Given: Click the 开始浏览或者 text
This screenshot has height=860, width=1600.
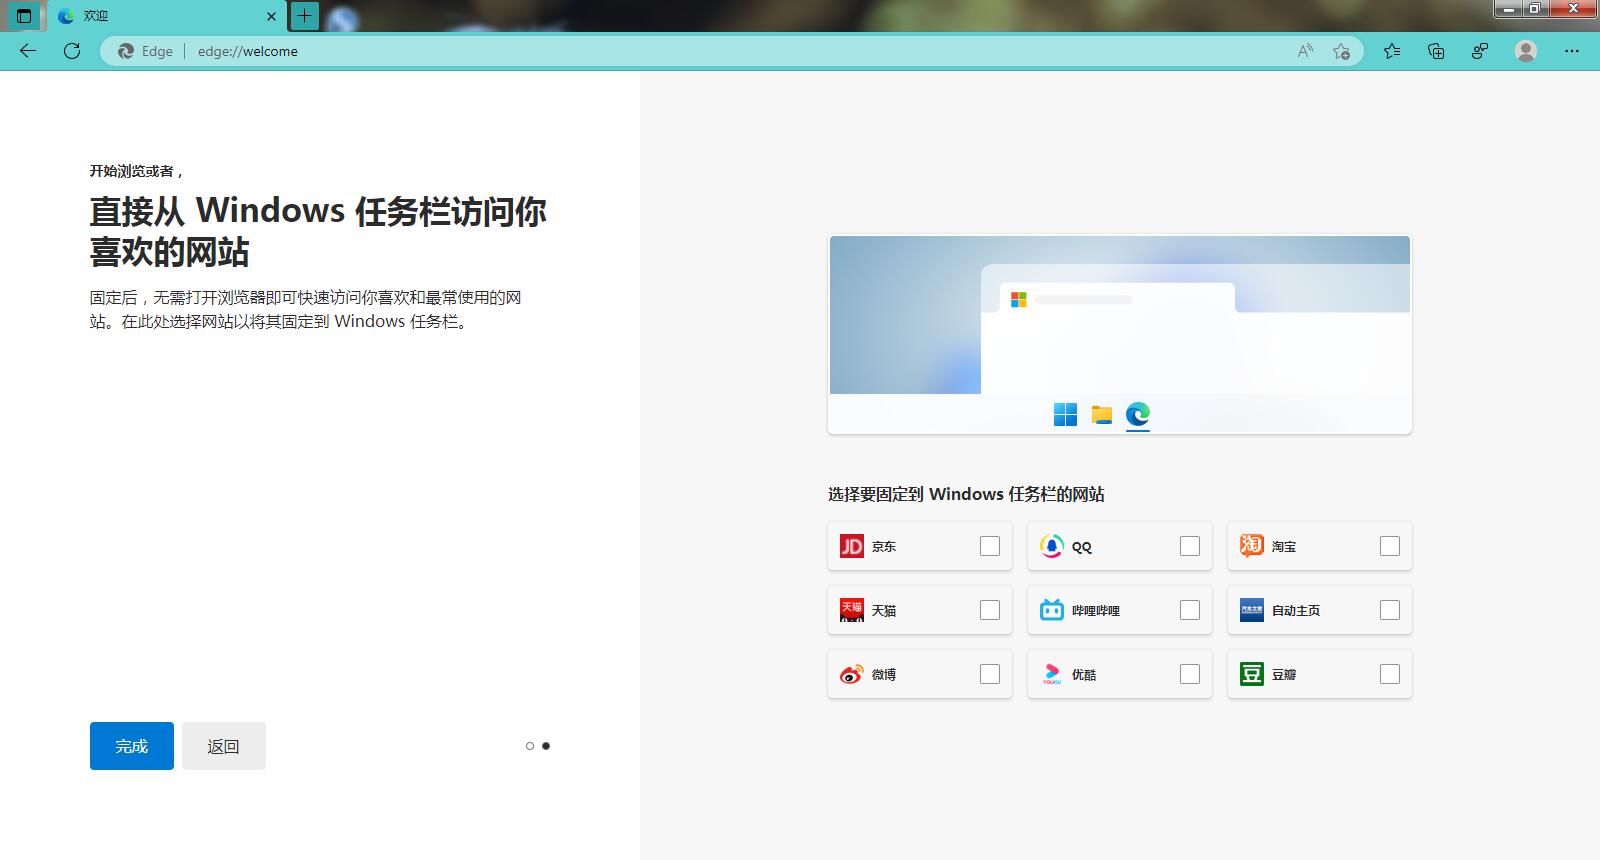Looking at the screenshot, I should click(136, 171).
